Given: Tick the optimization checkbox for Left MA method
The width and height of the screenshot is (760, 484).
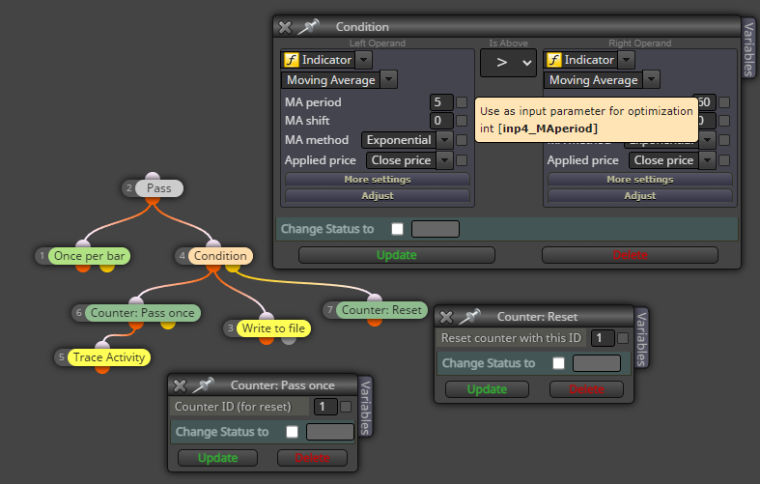Looking at the screenshot, I should pyautogui.click(x=461, y=140).
